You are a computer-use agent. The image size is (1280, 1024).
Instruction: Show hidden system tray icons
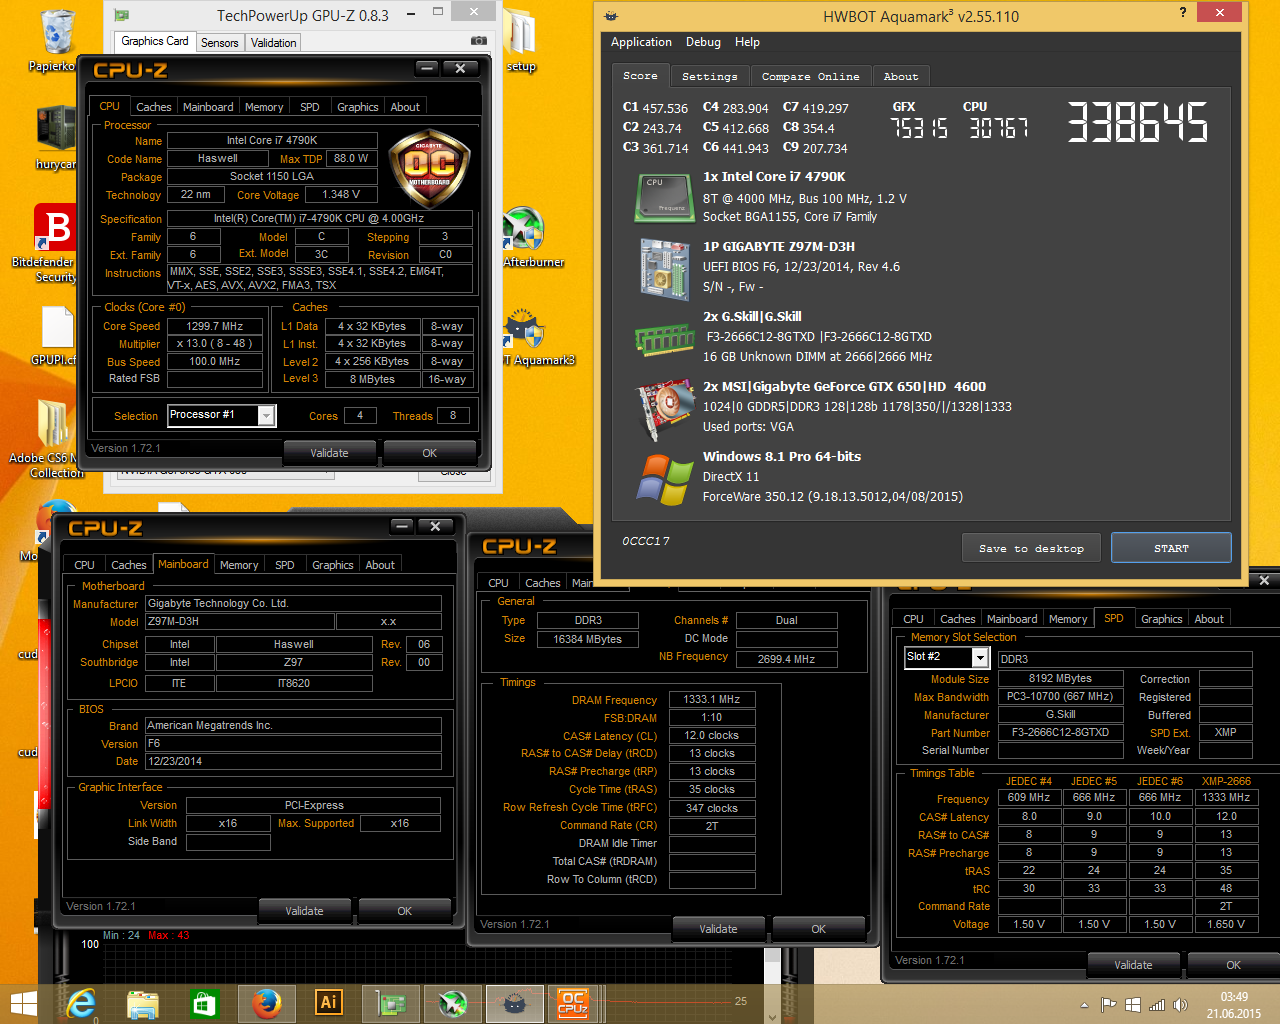coord(1085,1005)
